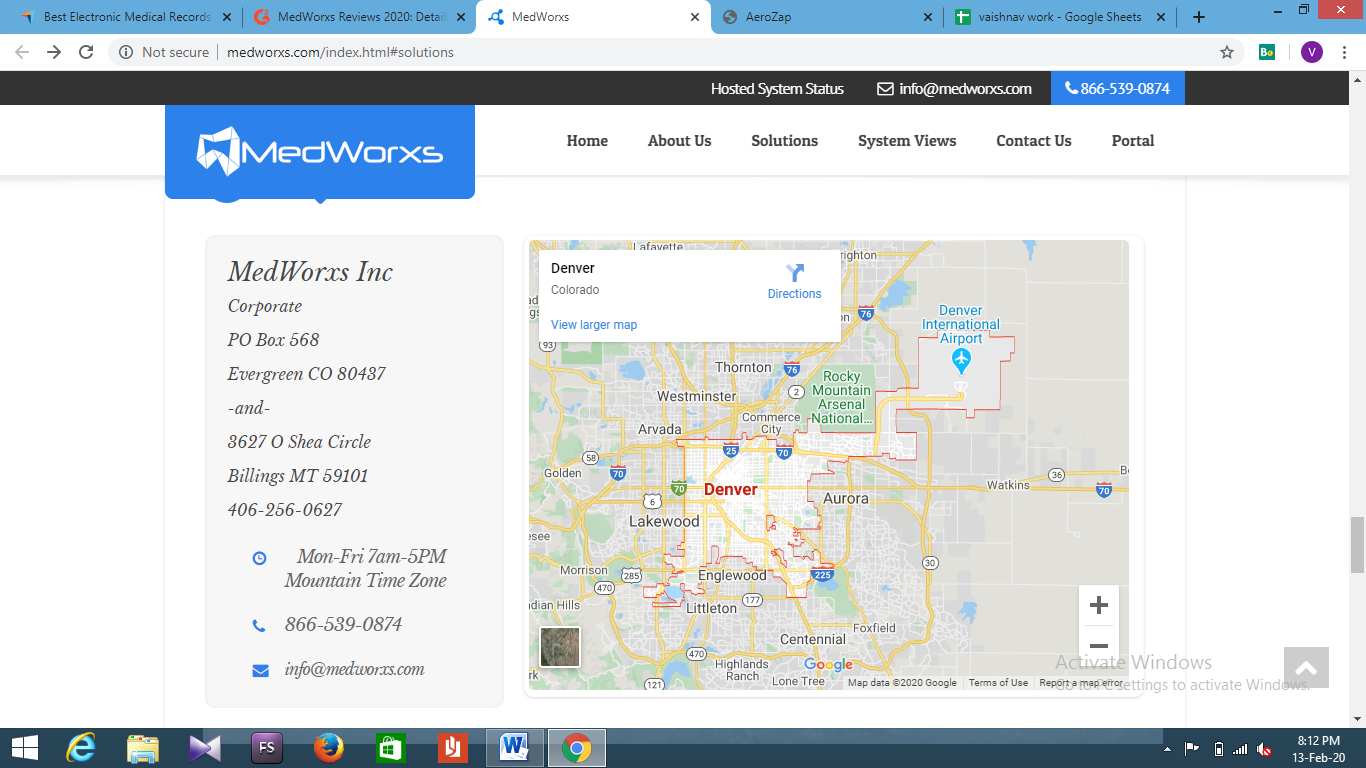Click system tray show hidden icons arrow
The height and width of the screenshot is (768, 1366).
[x=1167, y=748]
